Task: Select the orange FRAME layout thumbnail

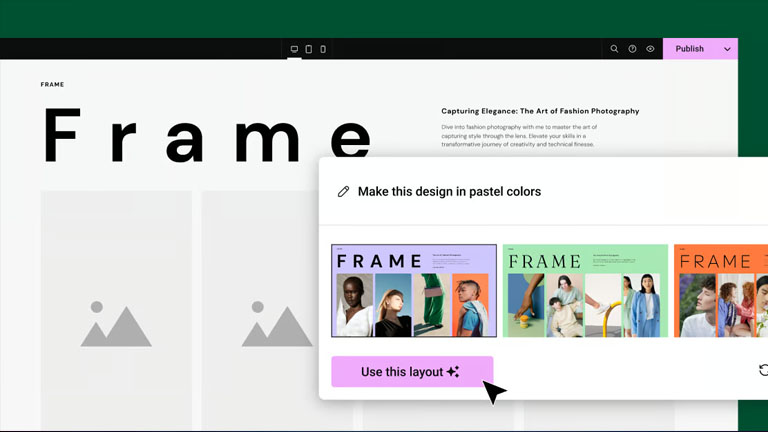Action: click(720, 291)
